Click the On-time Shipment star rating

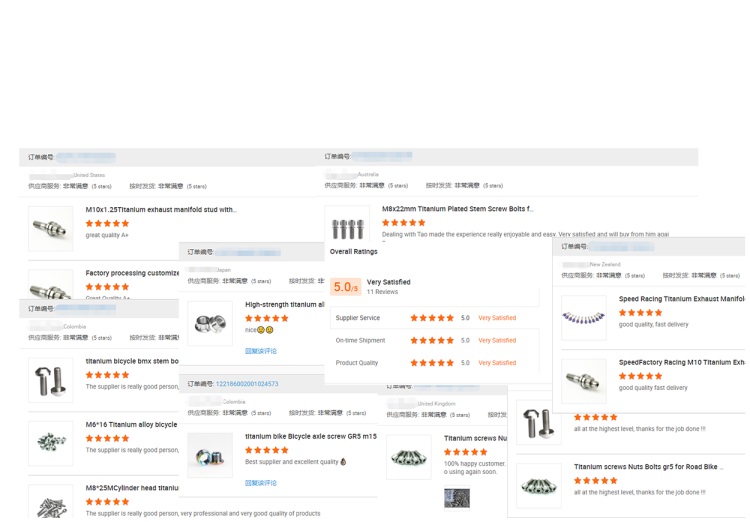[432, 341]
